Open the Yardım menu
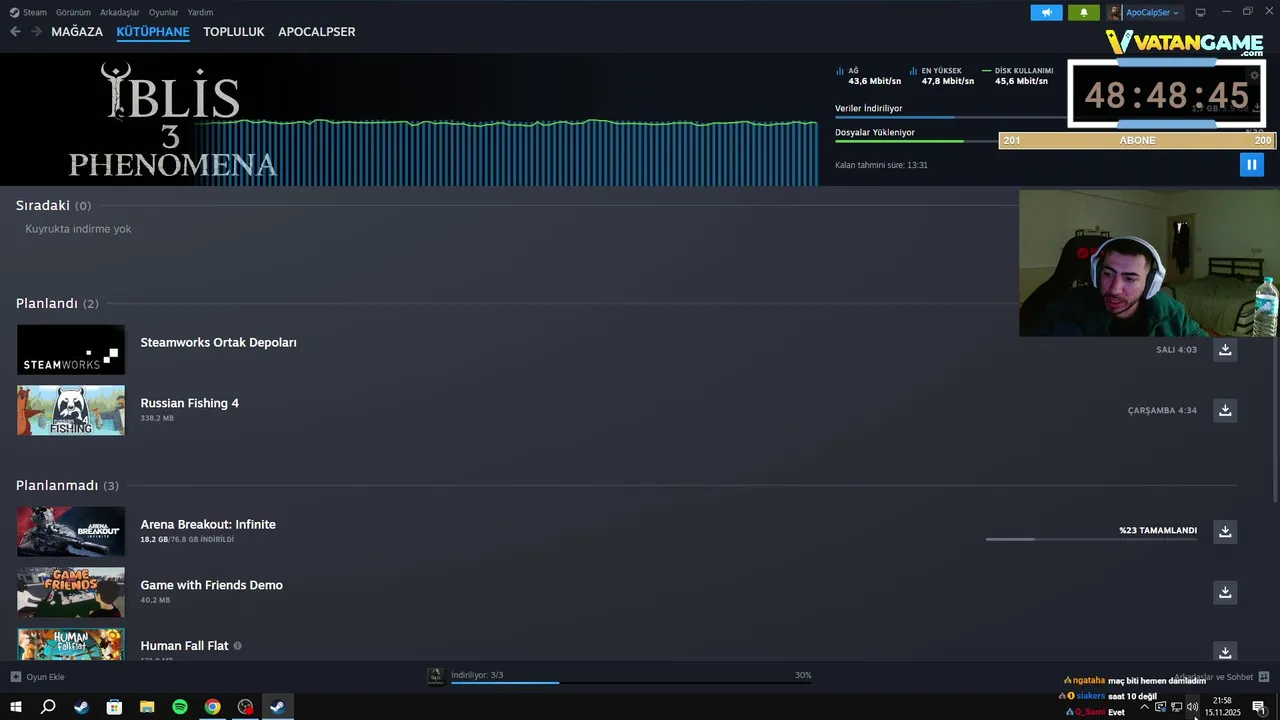Image resolution: width=1280 pixels, height=720 pixels. [x=200, y=13]
